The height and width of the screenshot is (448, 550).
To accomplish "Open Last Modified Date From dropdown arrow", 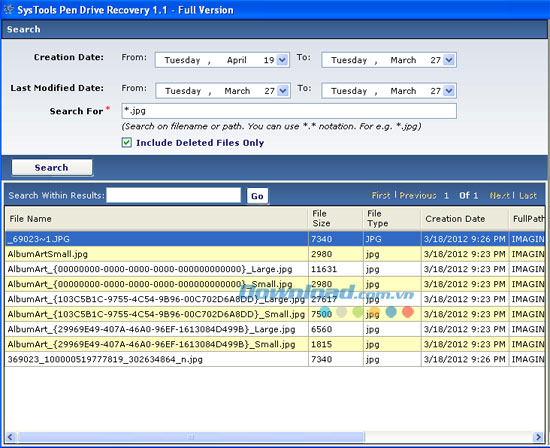I will (x=283, y=91).
